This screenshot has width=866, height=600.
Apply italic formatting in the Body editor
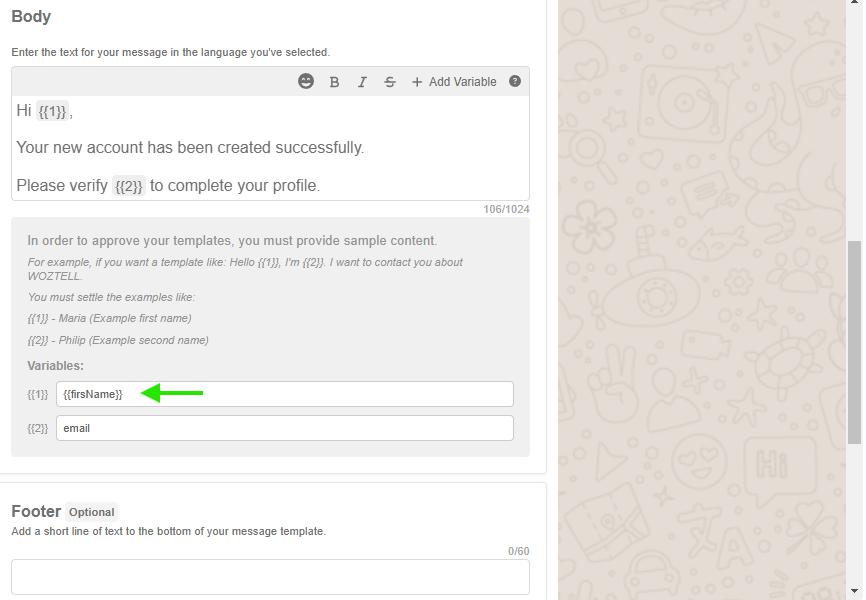pos(362,82)
